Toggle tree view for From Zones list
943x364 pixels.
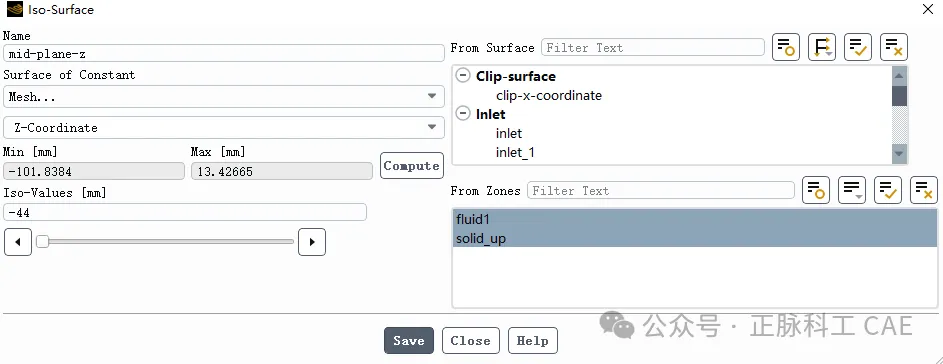pos(816,190)
